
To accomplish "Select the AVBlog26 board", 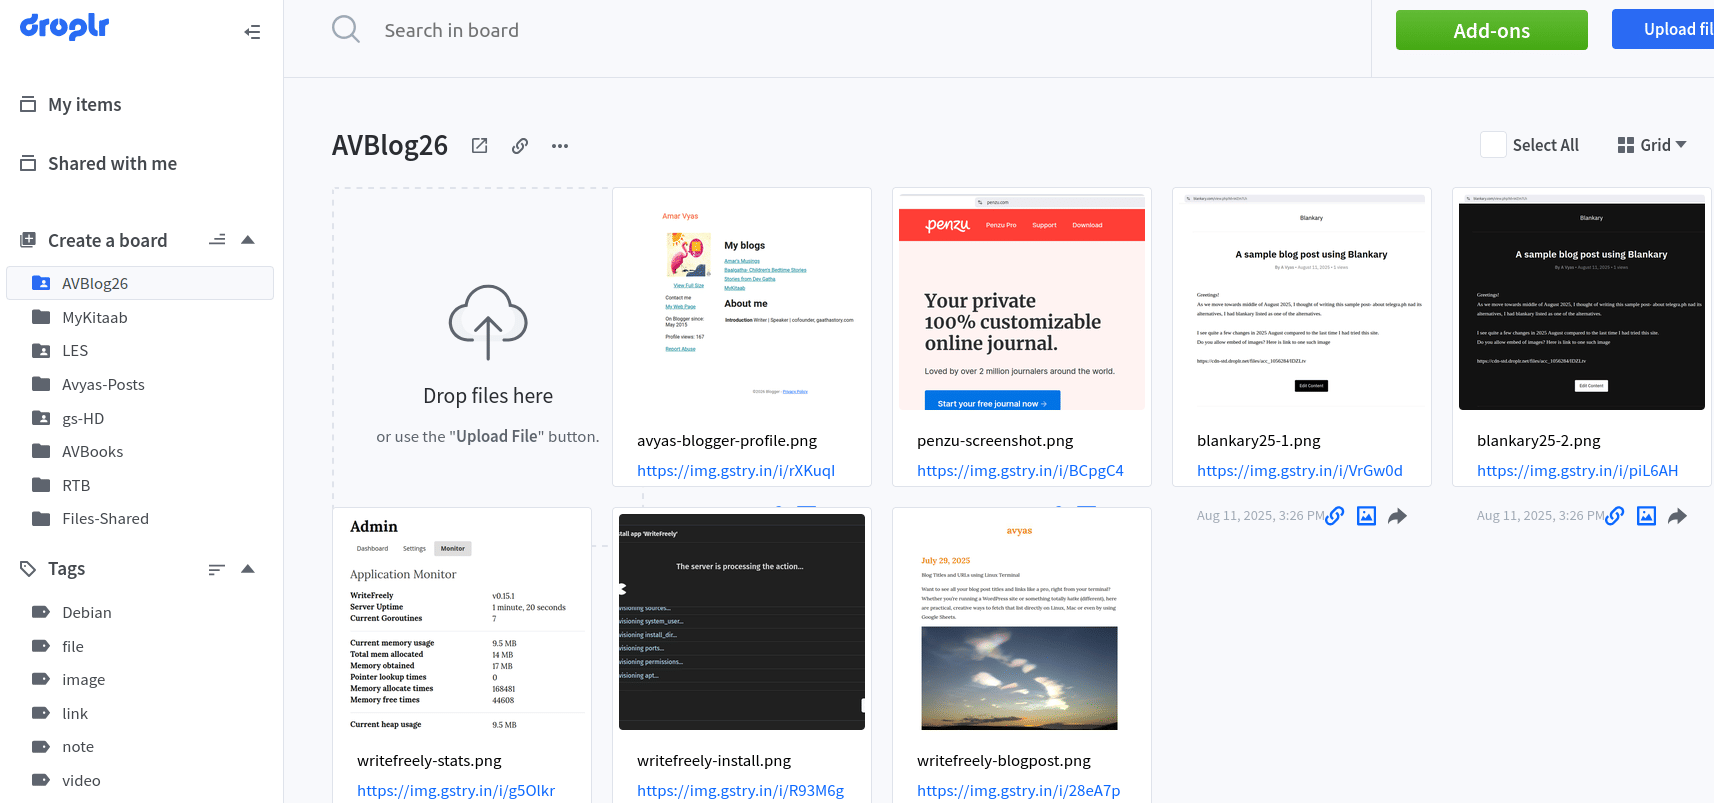I will [140, 283].
